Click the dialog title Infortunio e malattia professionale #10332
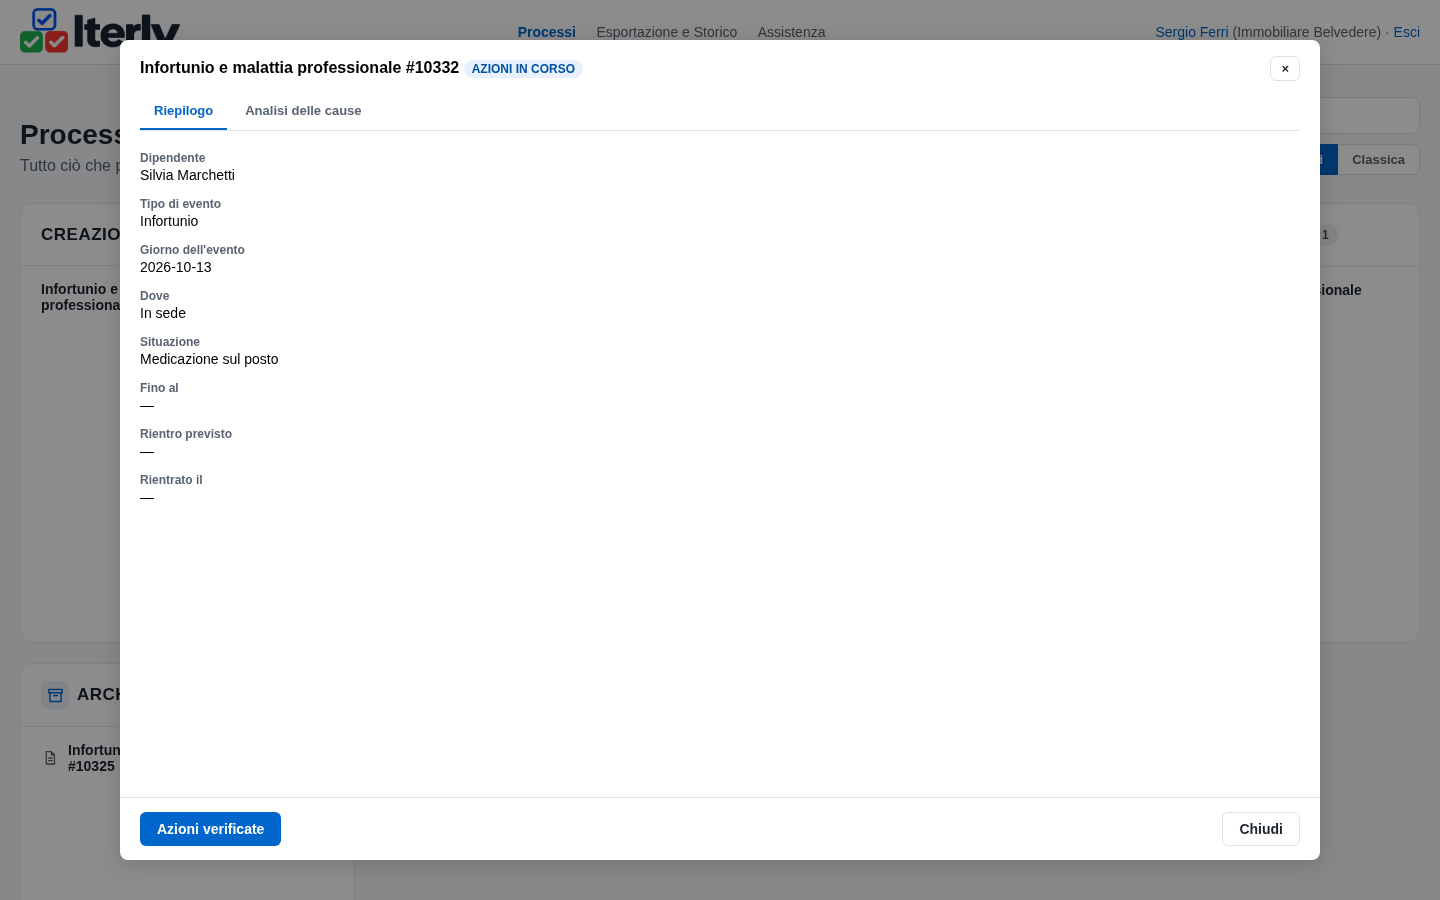Viewport: 1440px width, 900px height. [299, 68]
